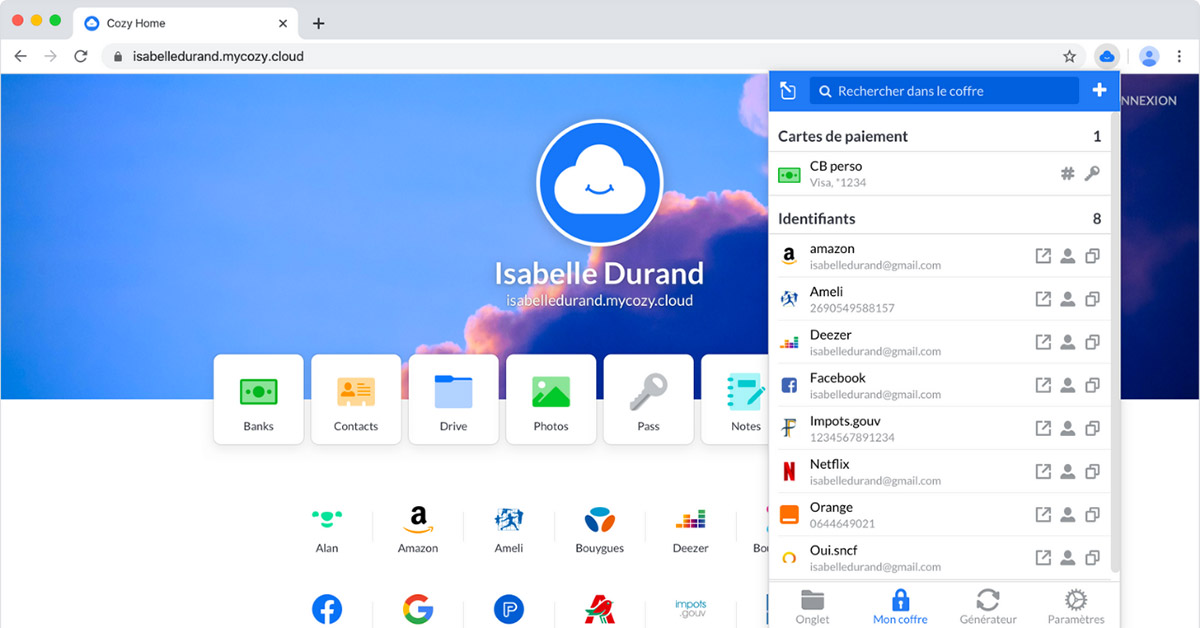The image size is (1200, 628).
Task: Open the Drive app tile
Action: click(453, 399)
